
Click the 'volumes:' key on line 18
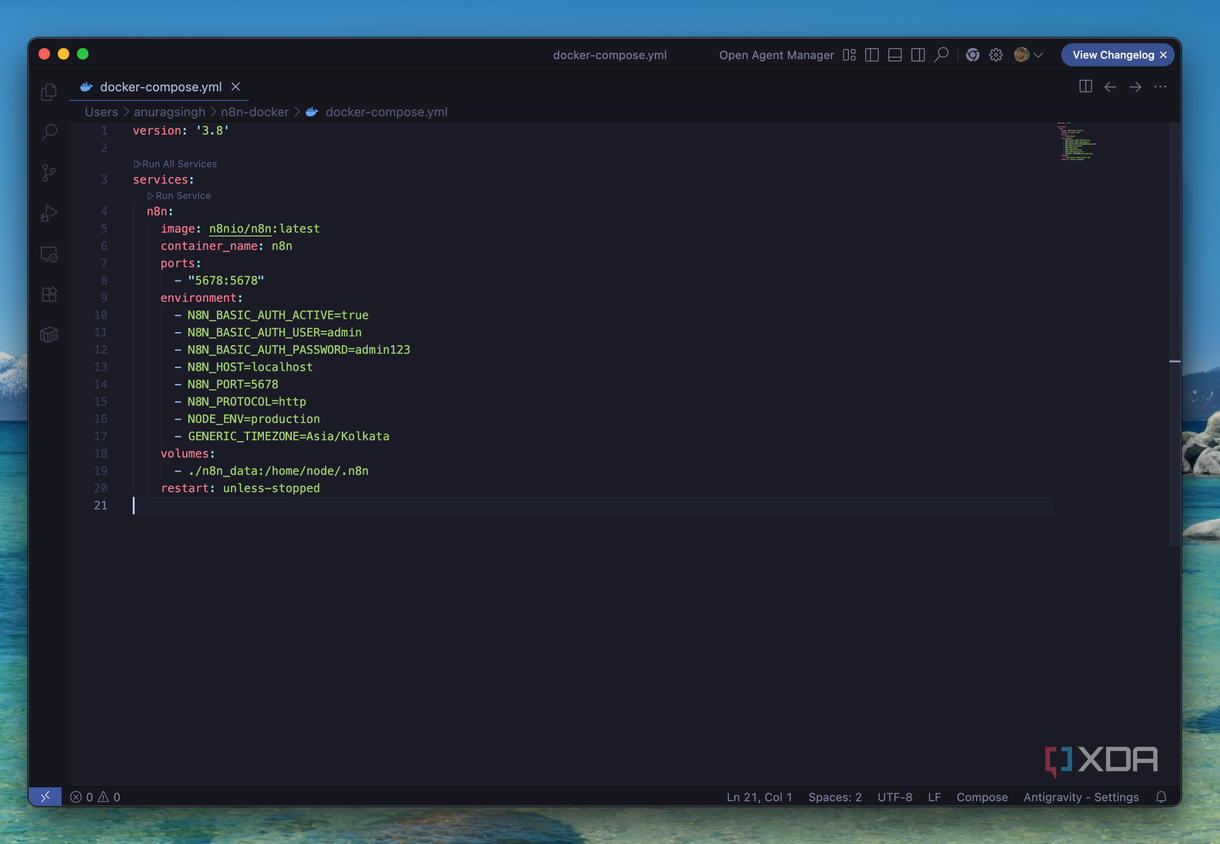(x=188, y=454)
